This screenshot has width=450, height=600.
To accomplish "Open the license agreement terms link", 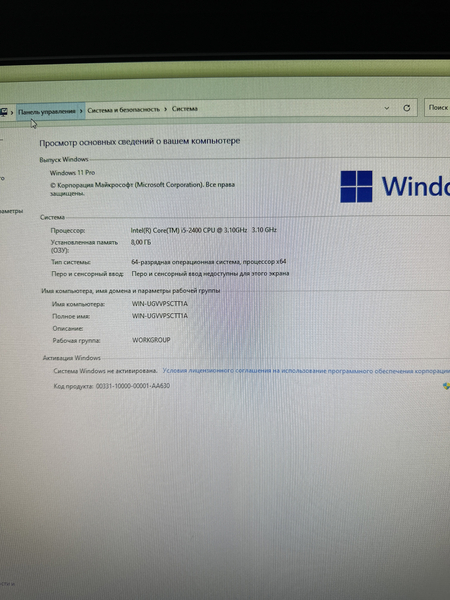I will point(306,371).
